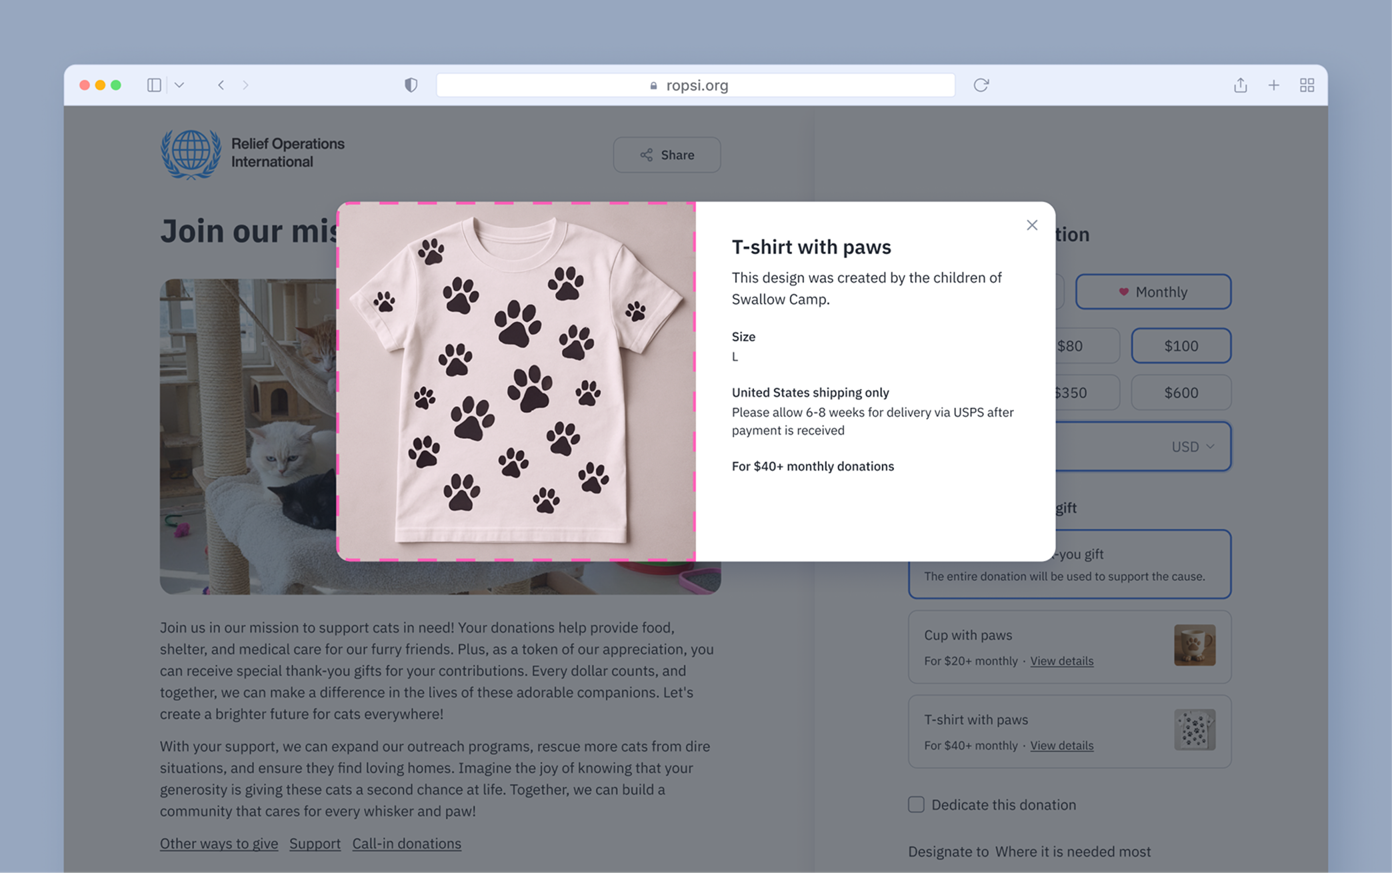Click the size value 'L'
Screen dimensions: 1392x873
click(x=735, y=357)
